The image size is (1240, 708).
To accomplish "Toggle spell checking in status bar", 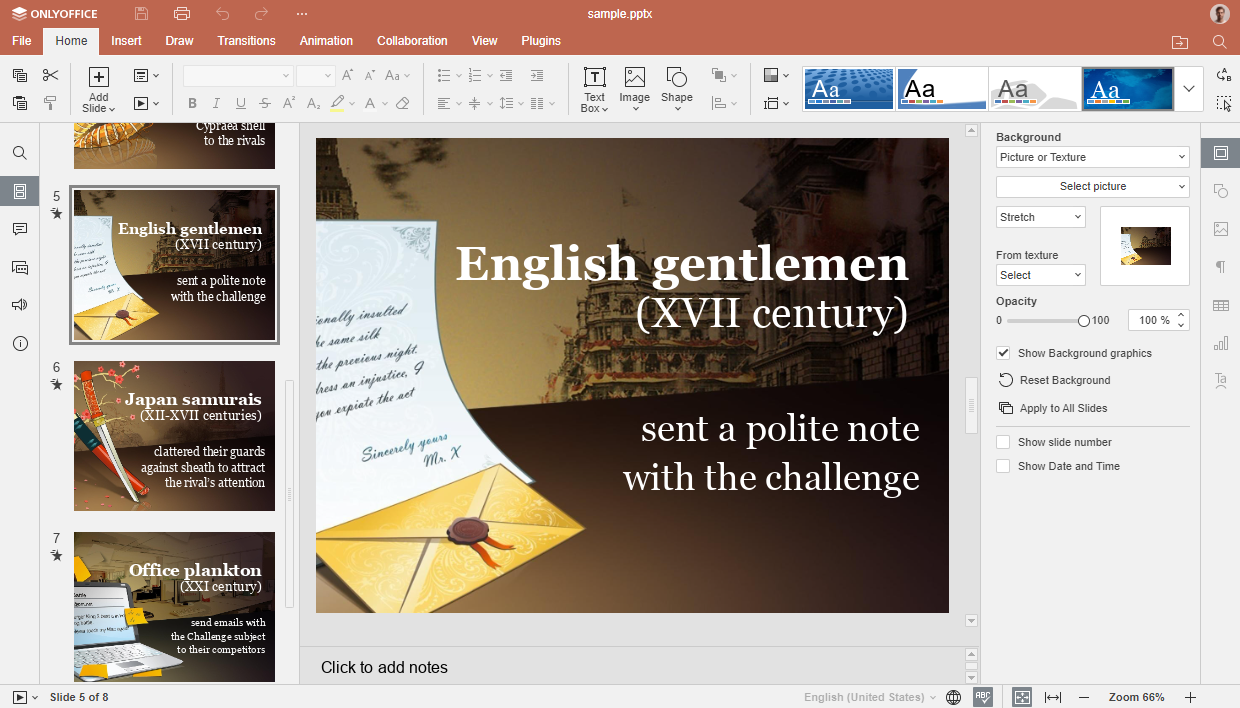I will point(983,697).
